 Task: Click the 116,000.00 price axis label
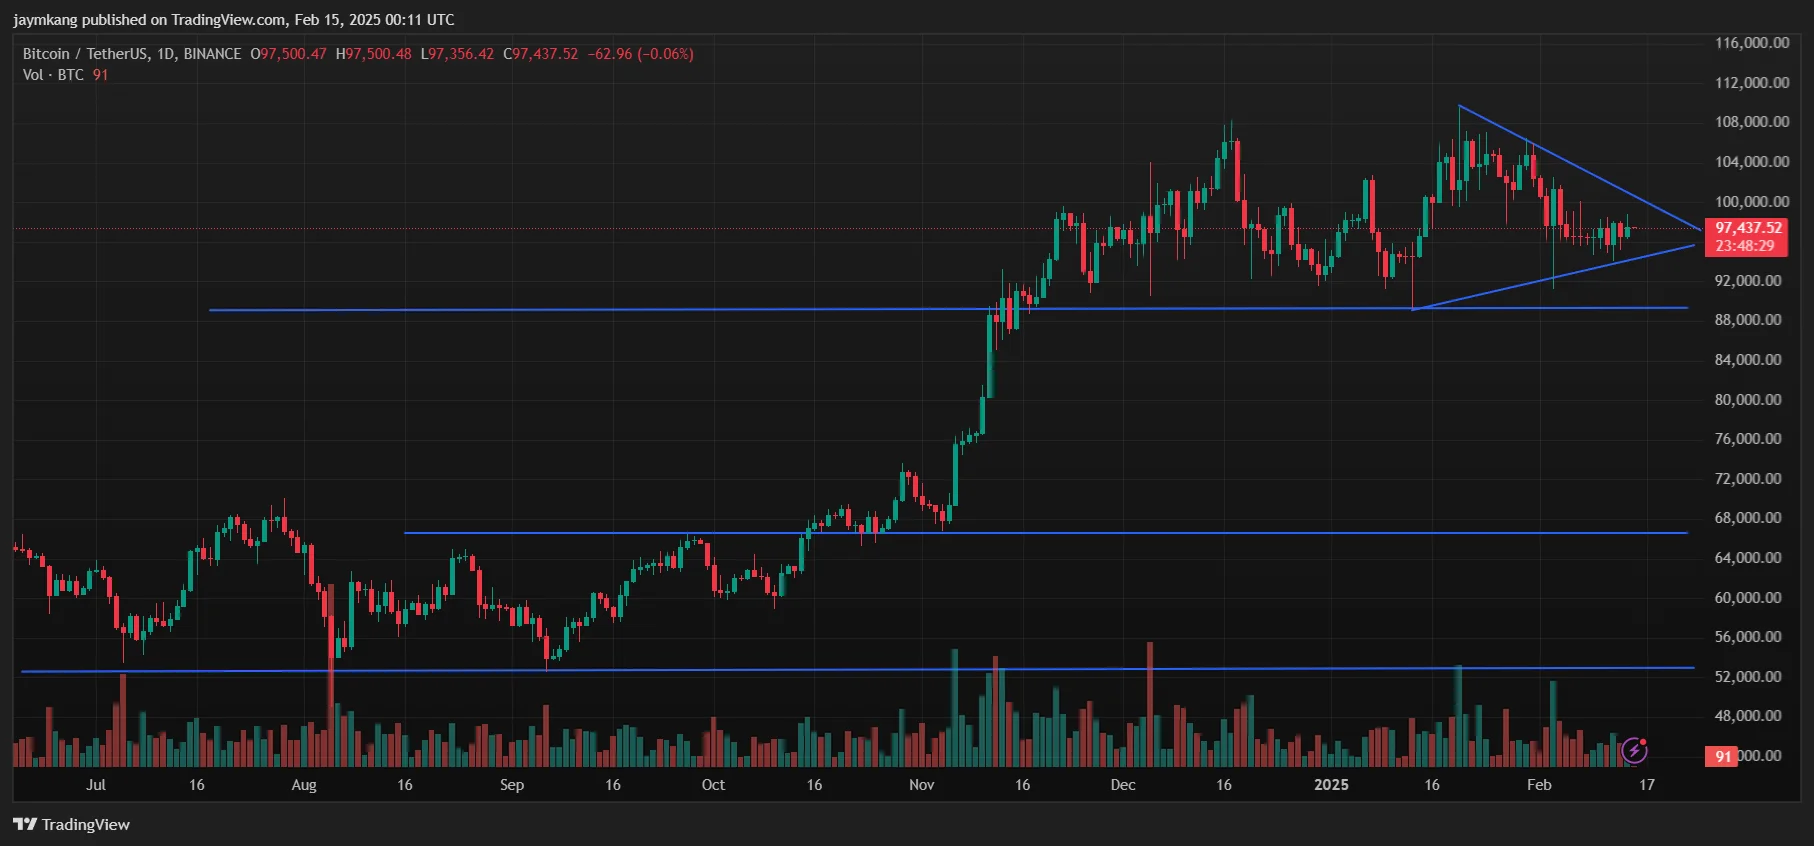[x=1752, y=43]
